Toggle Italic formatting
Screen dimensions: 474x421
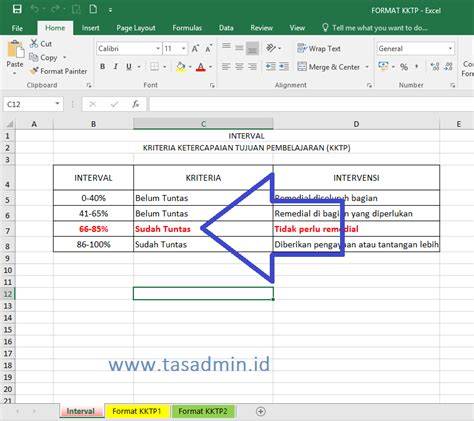coord(116,67)
